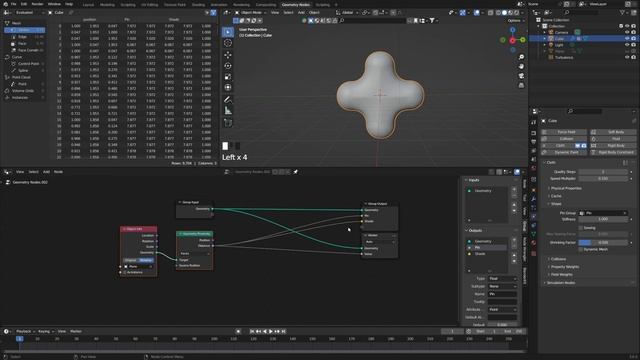Toggle the Dynamic Mesh checkbox
This screenshot has height=360, width=640.
[x=581, y=249]
